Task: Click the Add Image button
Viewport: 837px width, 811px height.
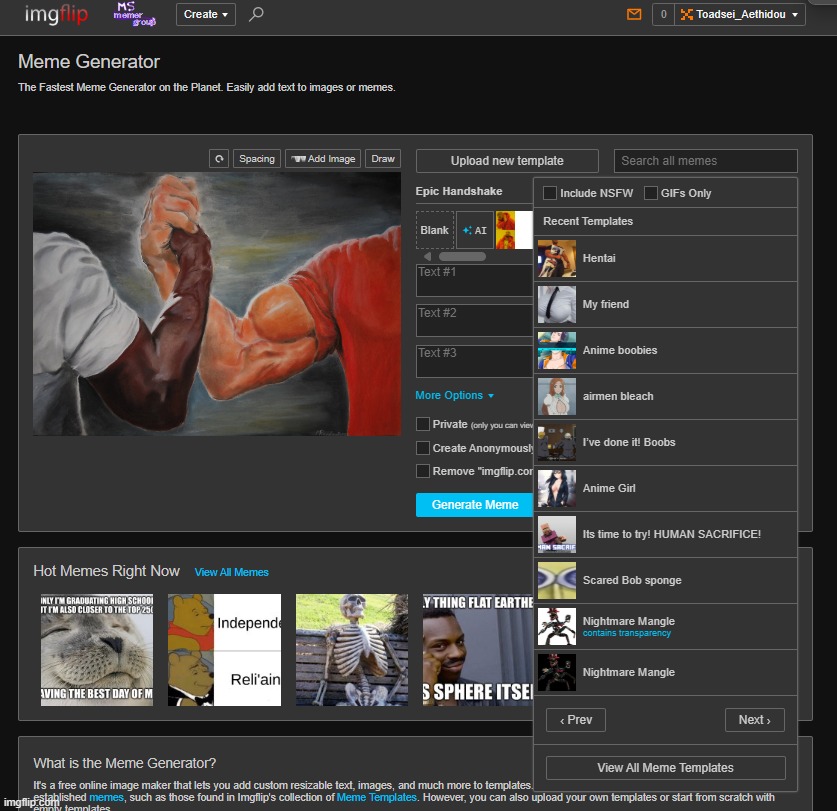Action: click(x=323, y=159)
